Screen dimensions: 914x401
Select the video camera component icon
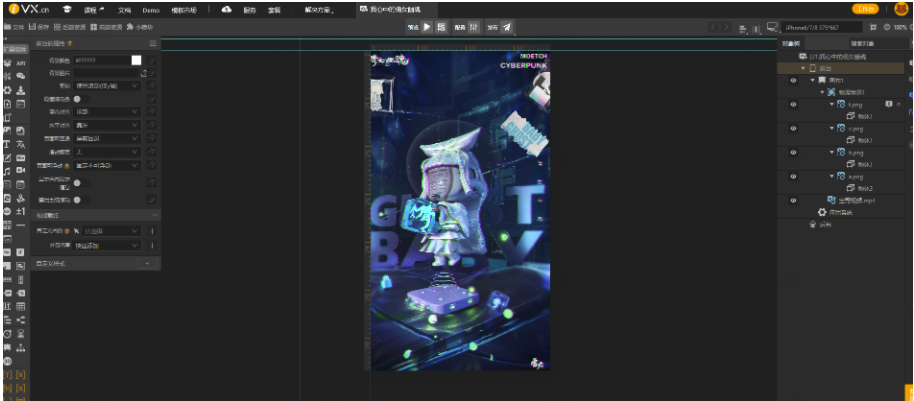21,170
